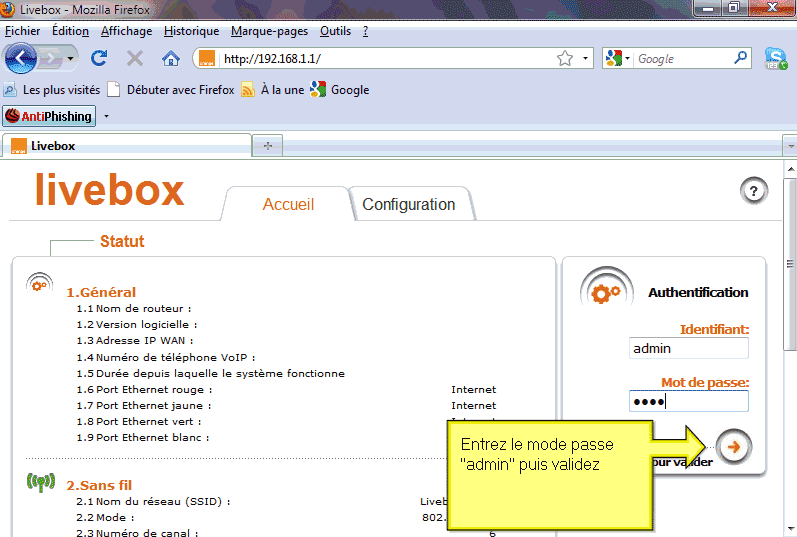Click the 2.Sans fil heading
This screenshot has height=537, width=797.
99,485
